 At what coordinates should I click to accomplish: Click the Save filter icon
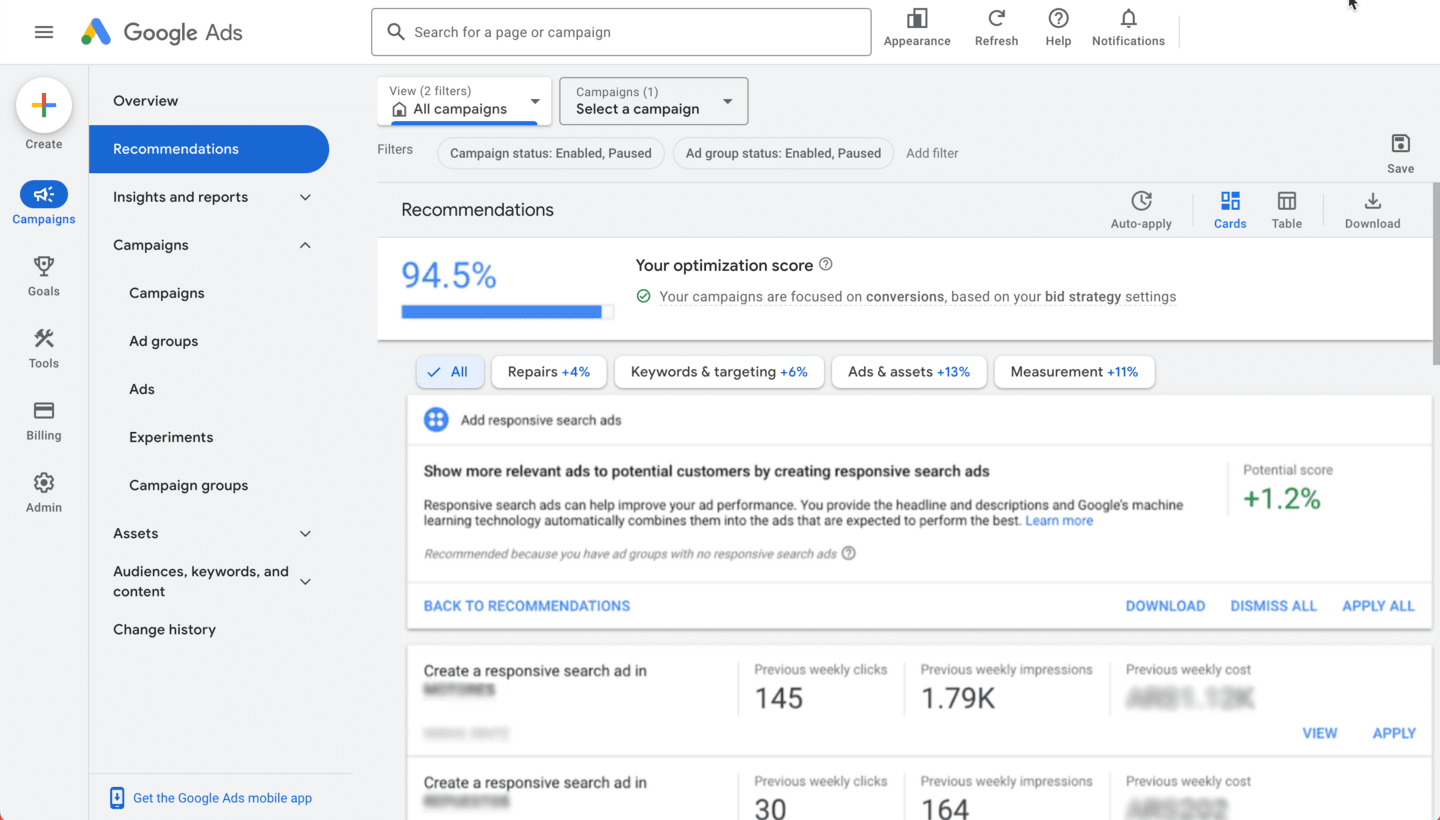pos(1401,143)
